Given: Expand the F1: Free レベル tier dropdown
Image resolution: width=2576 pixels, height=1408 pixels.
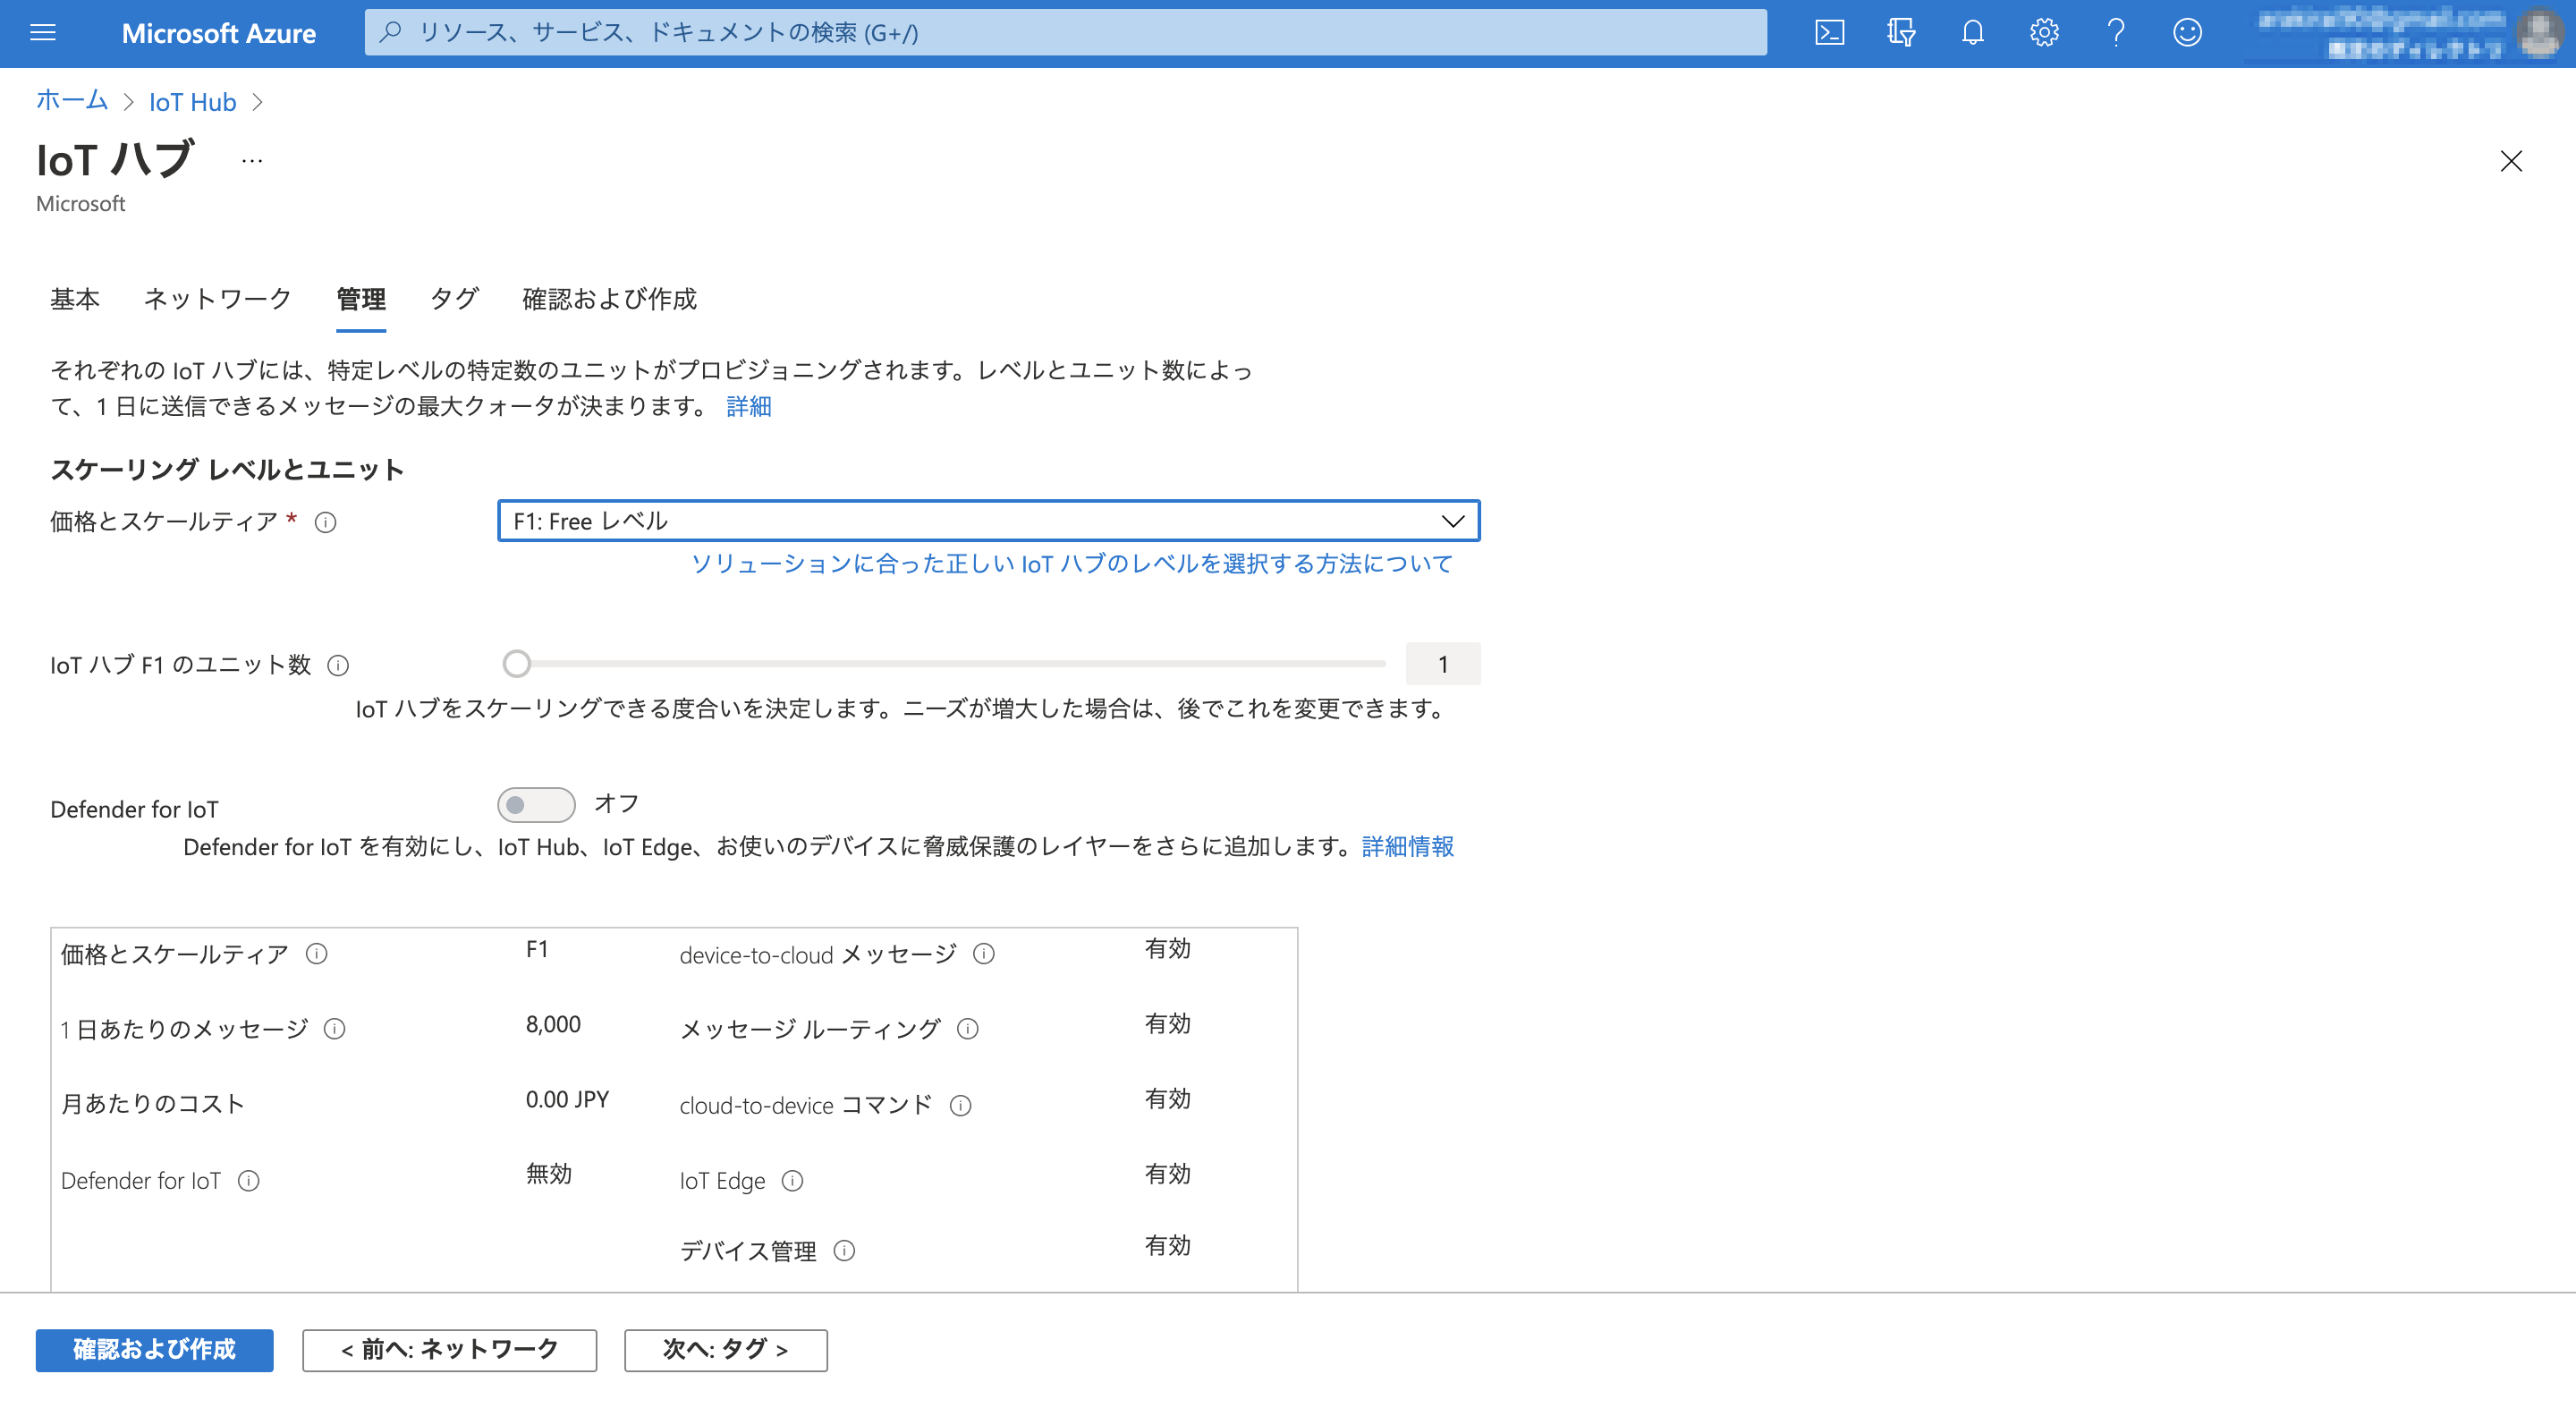Looking at the screenshot, I should 988,521.
